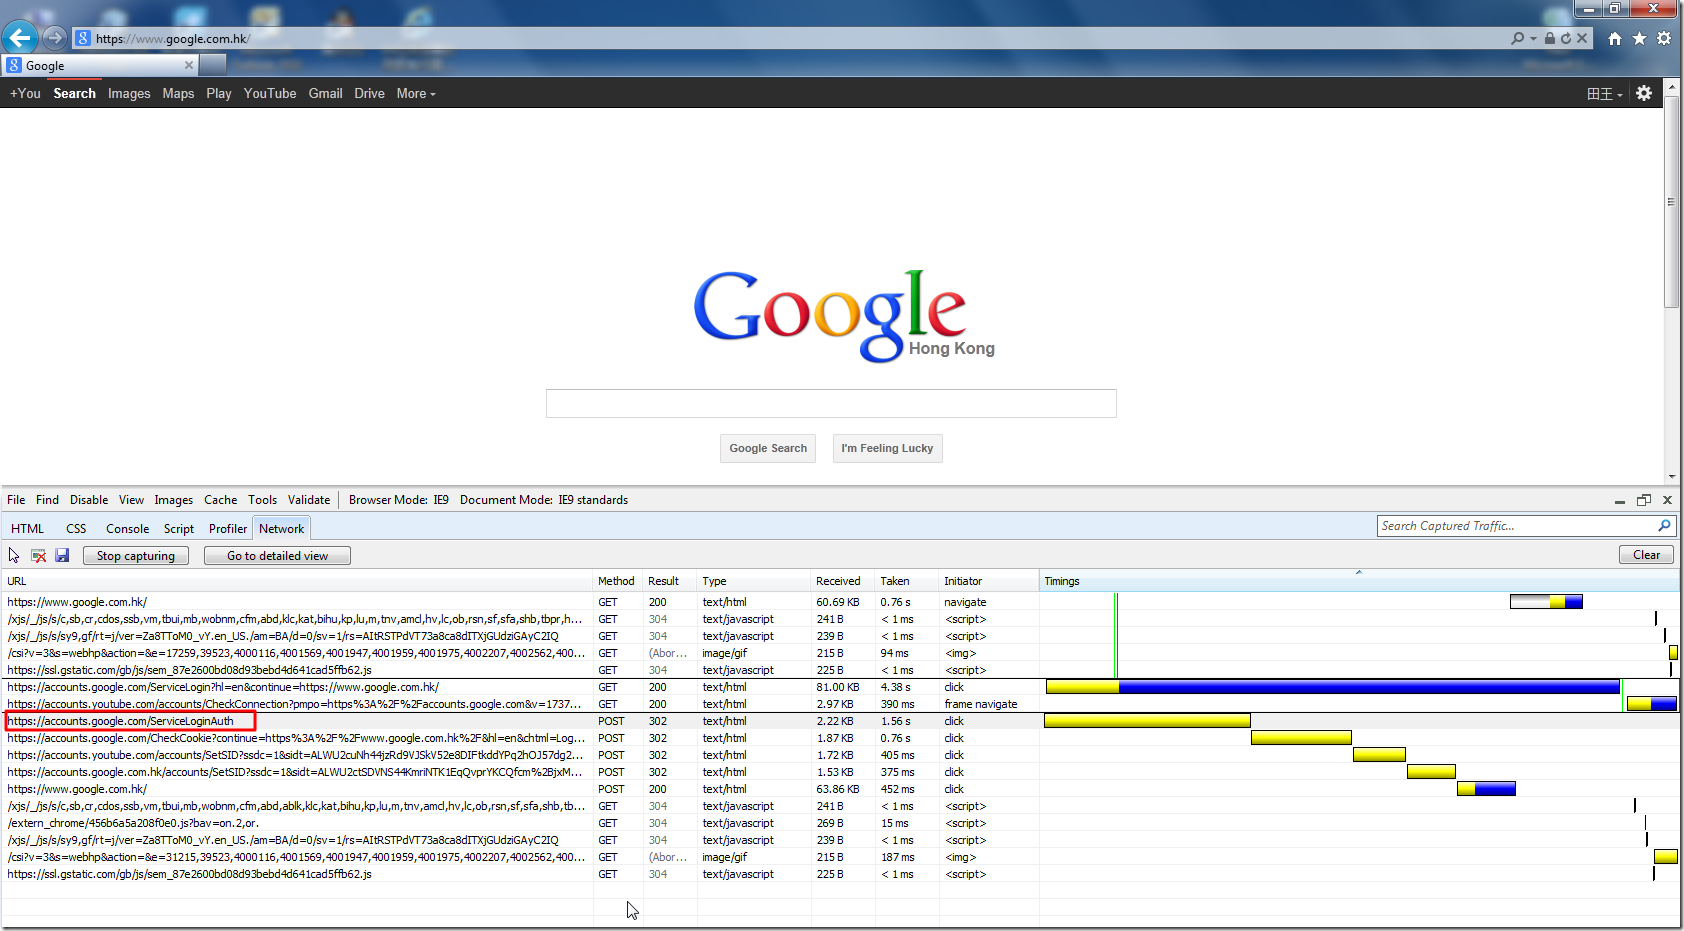Open Play in the Google bar

219,93
